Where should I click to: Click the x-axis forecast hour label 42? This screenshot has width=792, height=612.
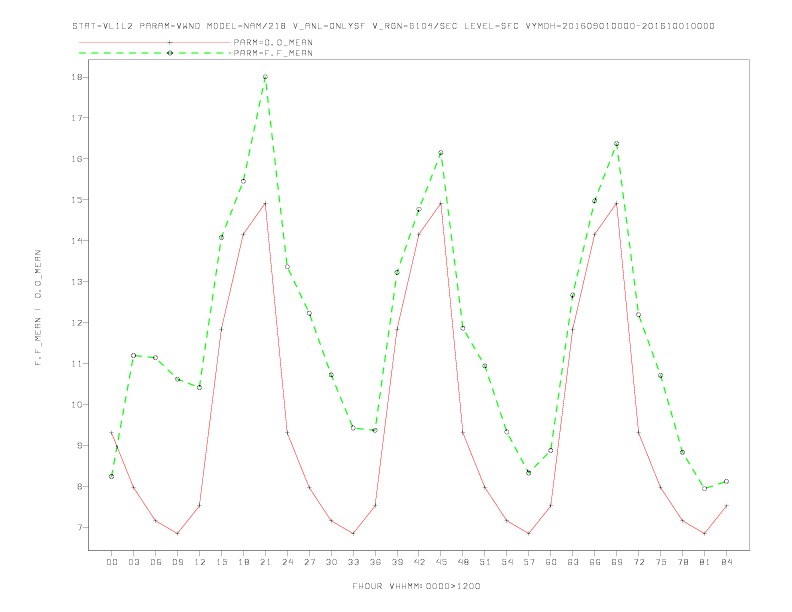(x=419, y=562)
